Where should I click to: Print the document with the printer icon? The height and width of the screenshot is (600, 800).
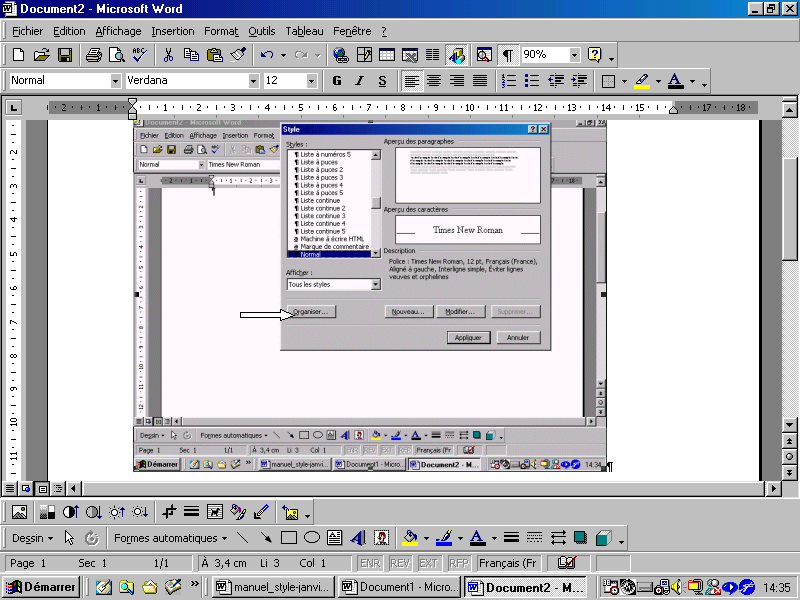click(x=94, y=55)
